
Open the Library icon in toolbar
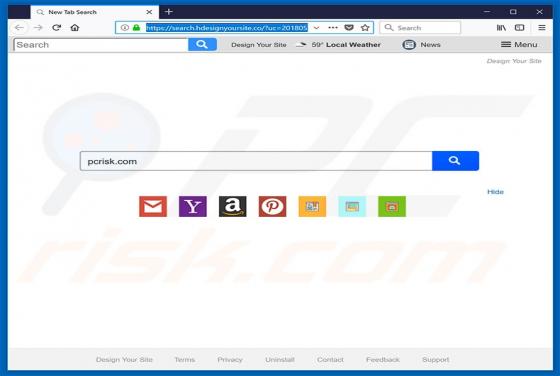501,27
